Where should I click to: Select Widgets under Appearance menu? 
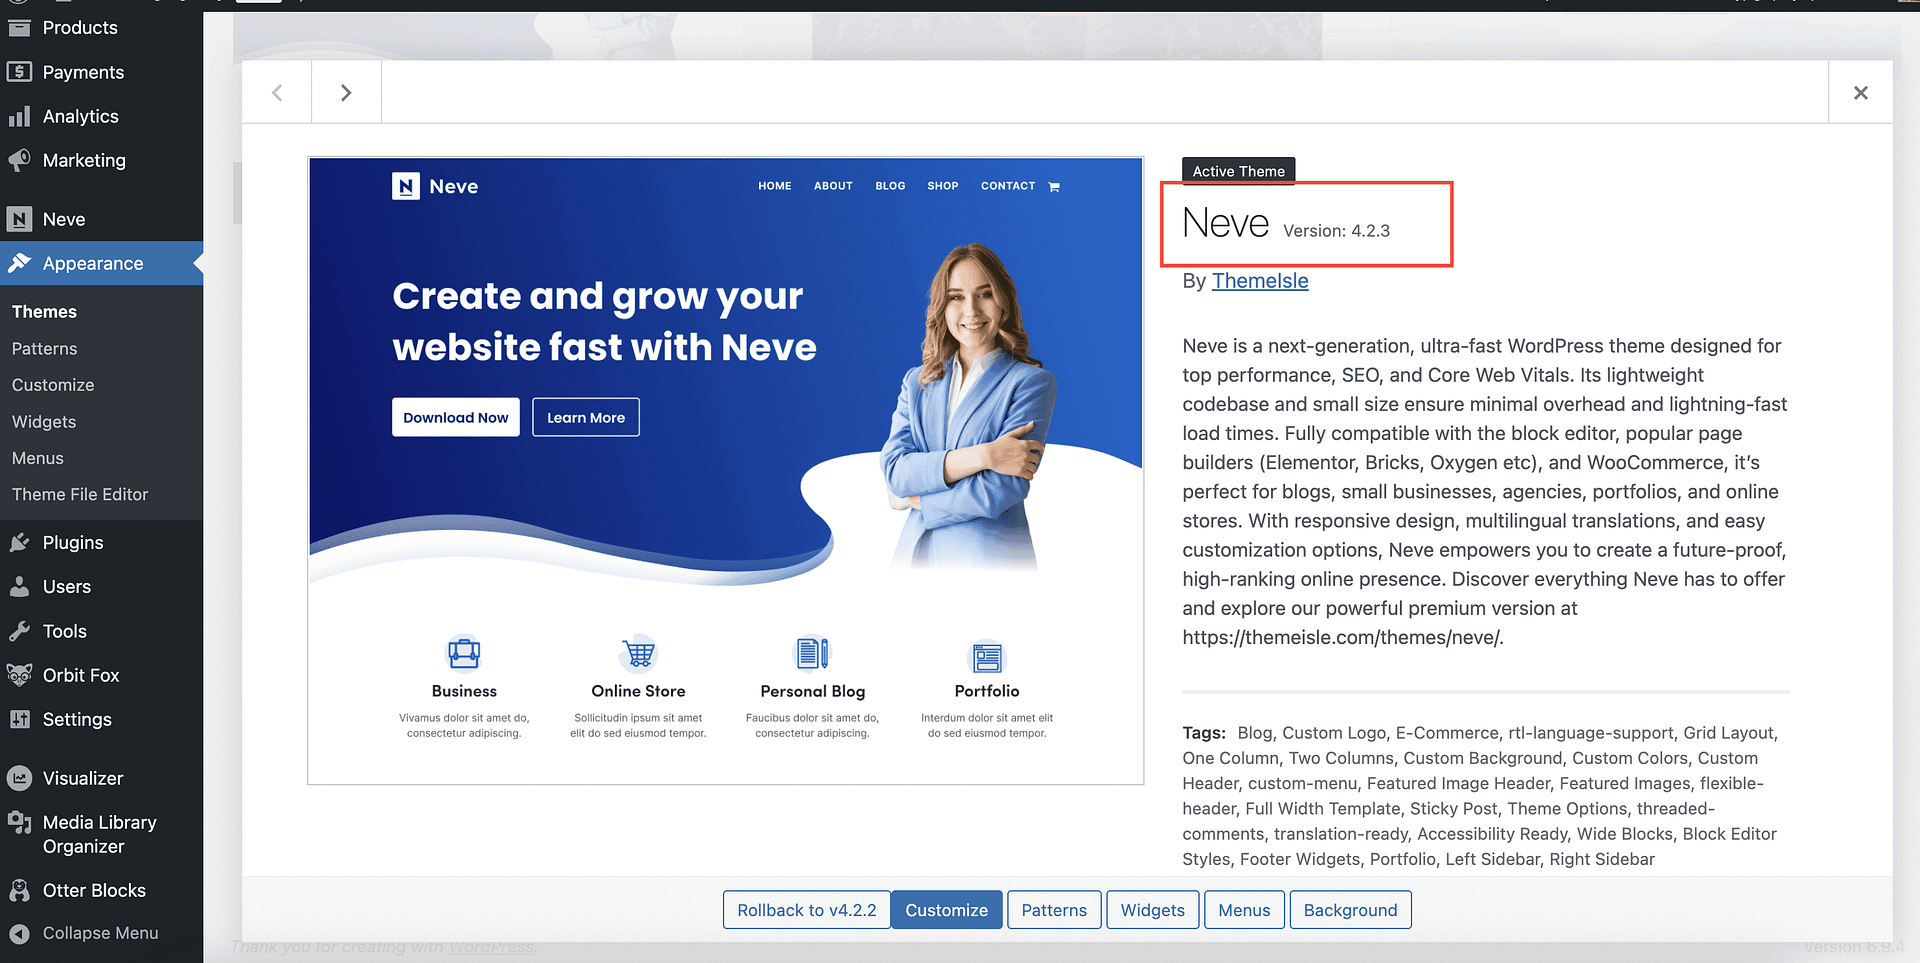[x=44, y=422]
